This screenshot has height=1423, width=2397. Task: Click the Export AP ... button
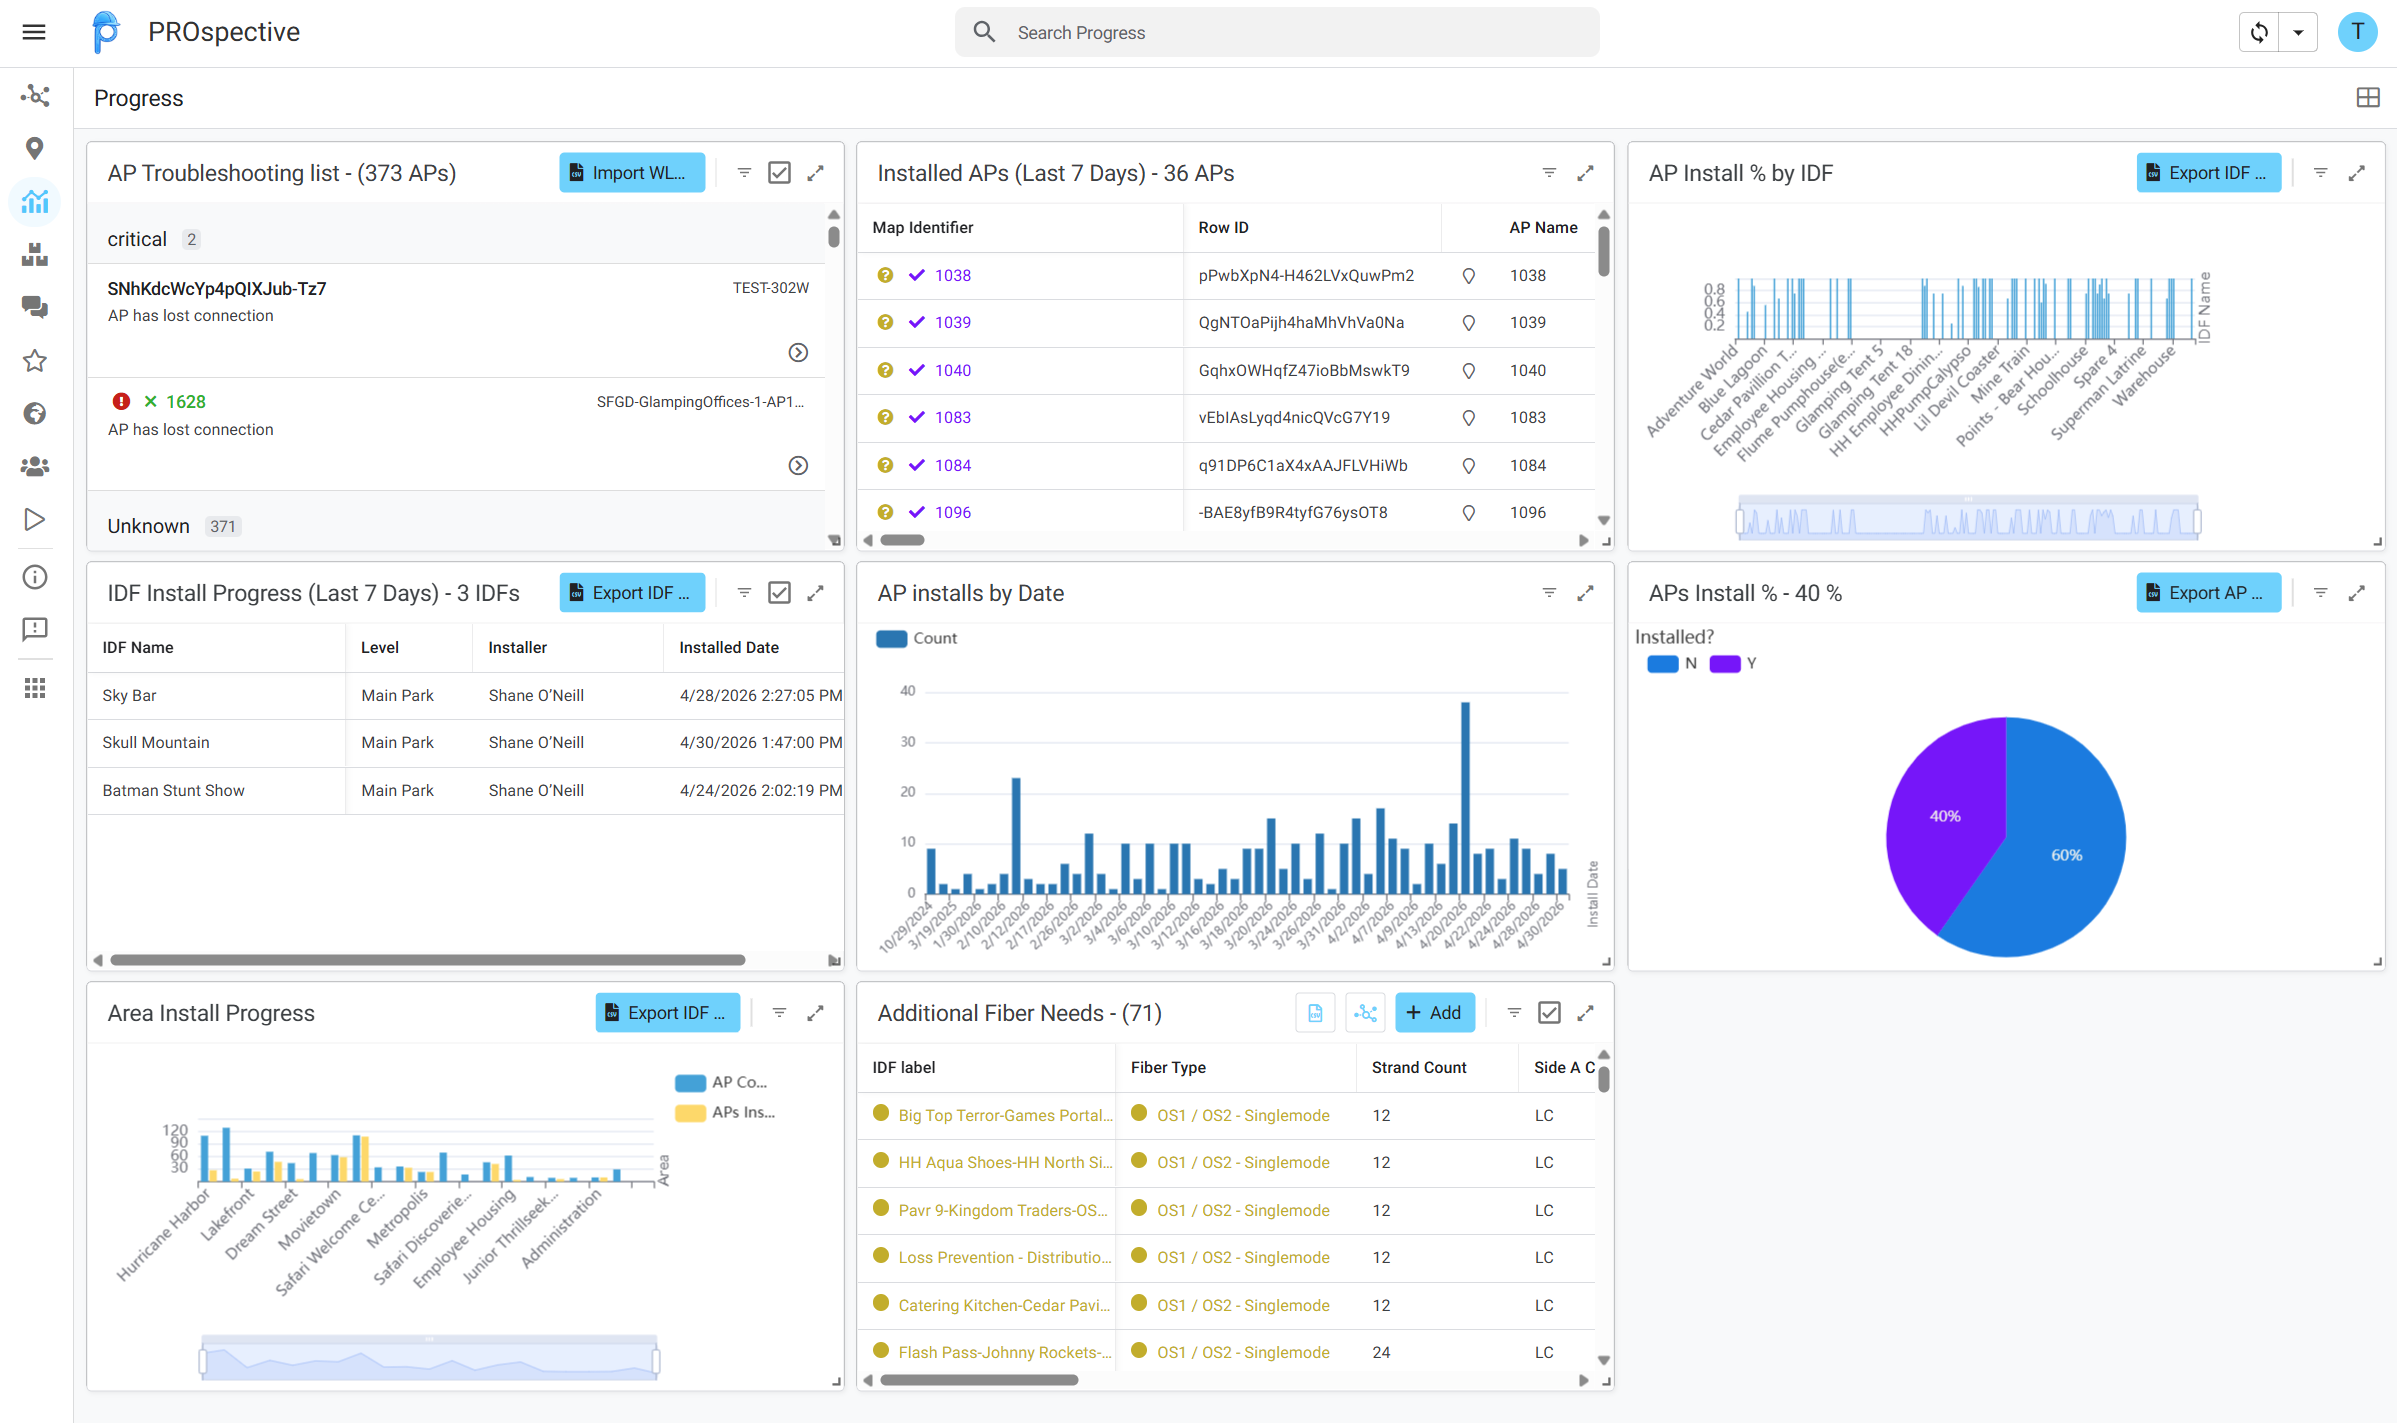point(2208,593)
